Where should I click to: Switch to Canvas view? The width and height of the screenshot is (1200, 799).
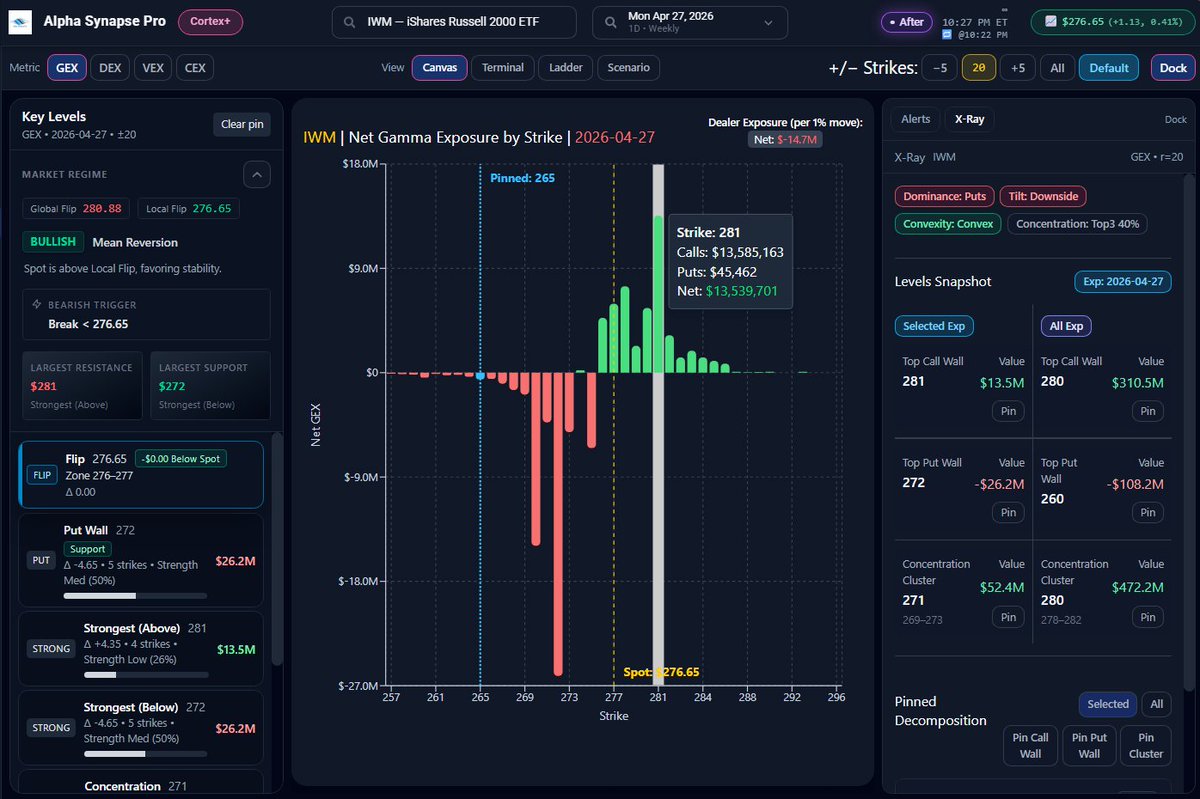pyautogui.click(x=440, y=68)
